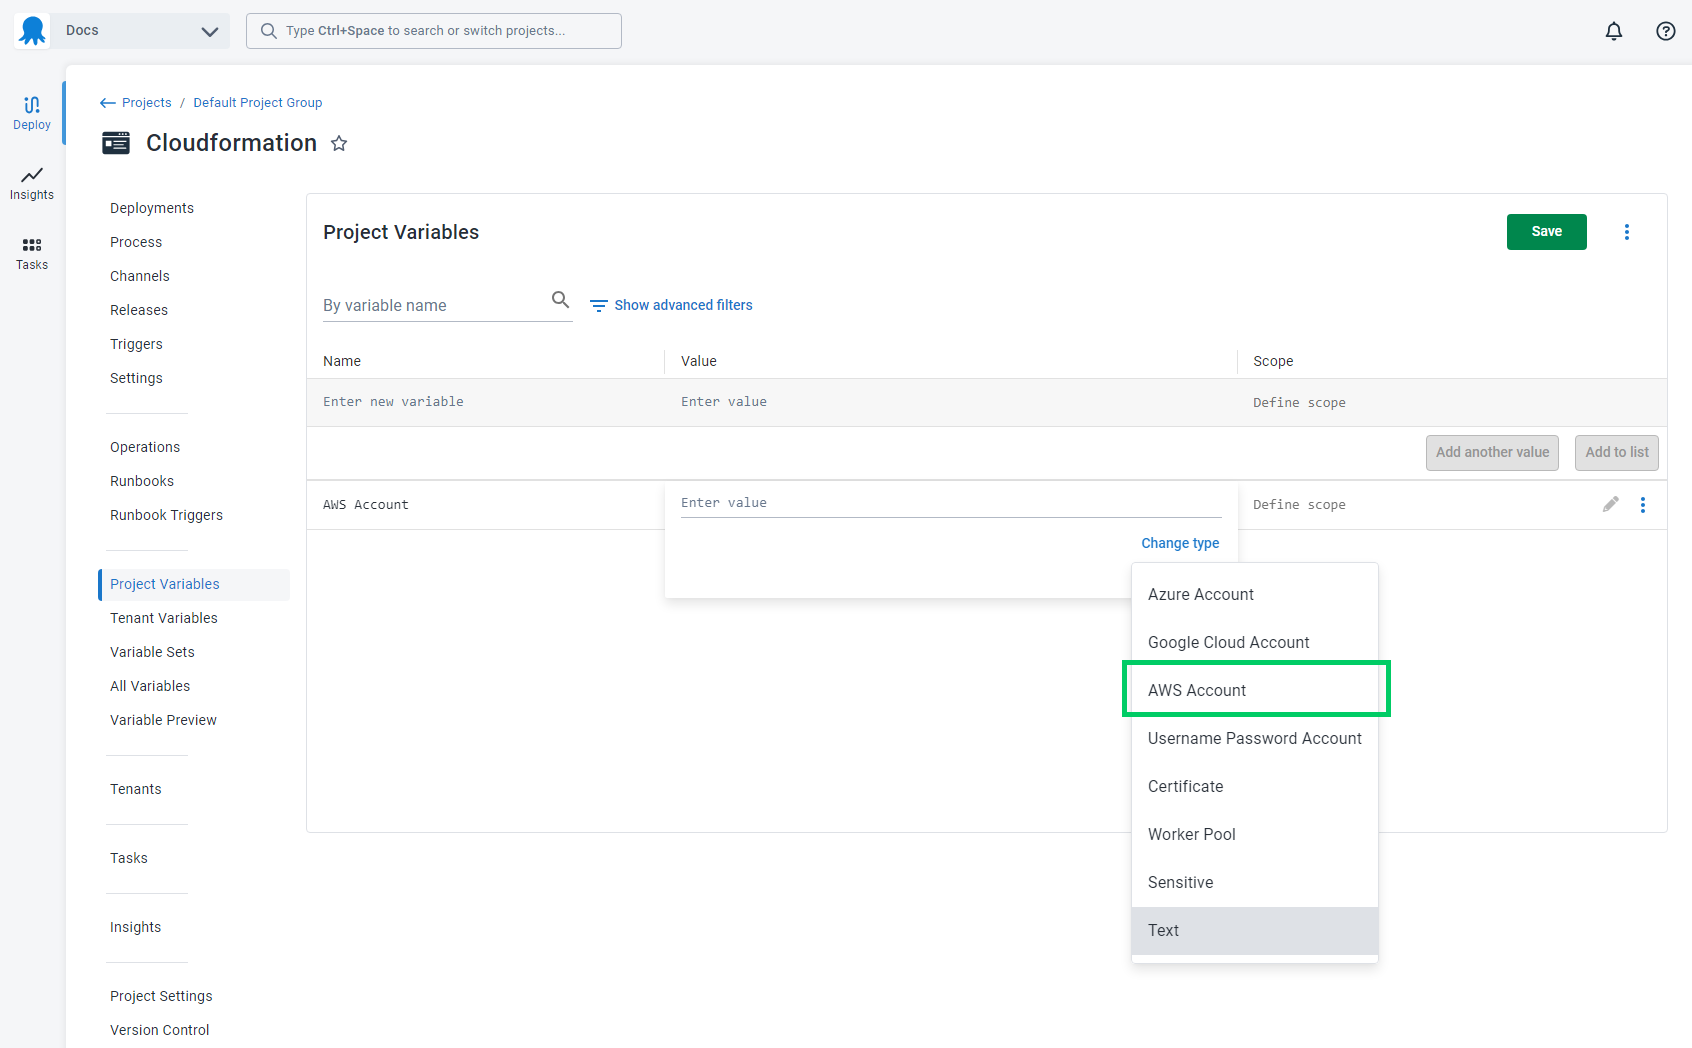This screenshot has width=1692, height=1048.
Task: Open the notifications bell
Action: tap(1614, 31)
